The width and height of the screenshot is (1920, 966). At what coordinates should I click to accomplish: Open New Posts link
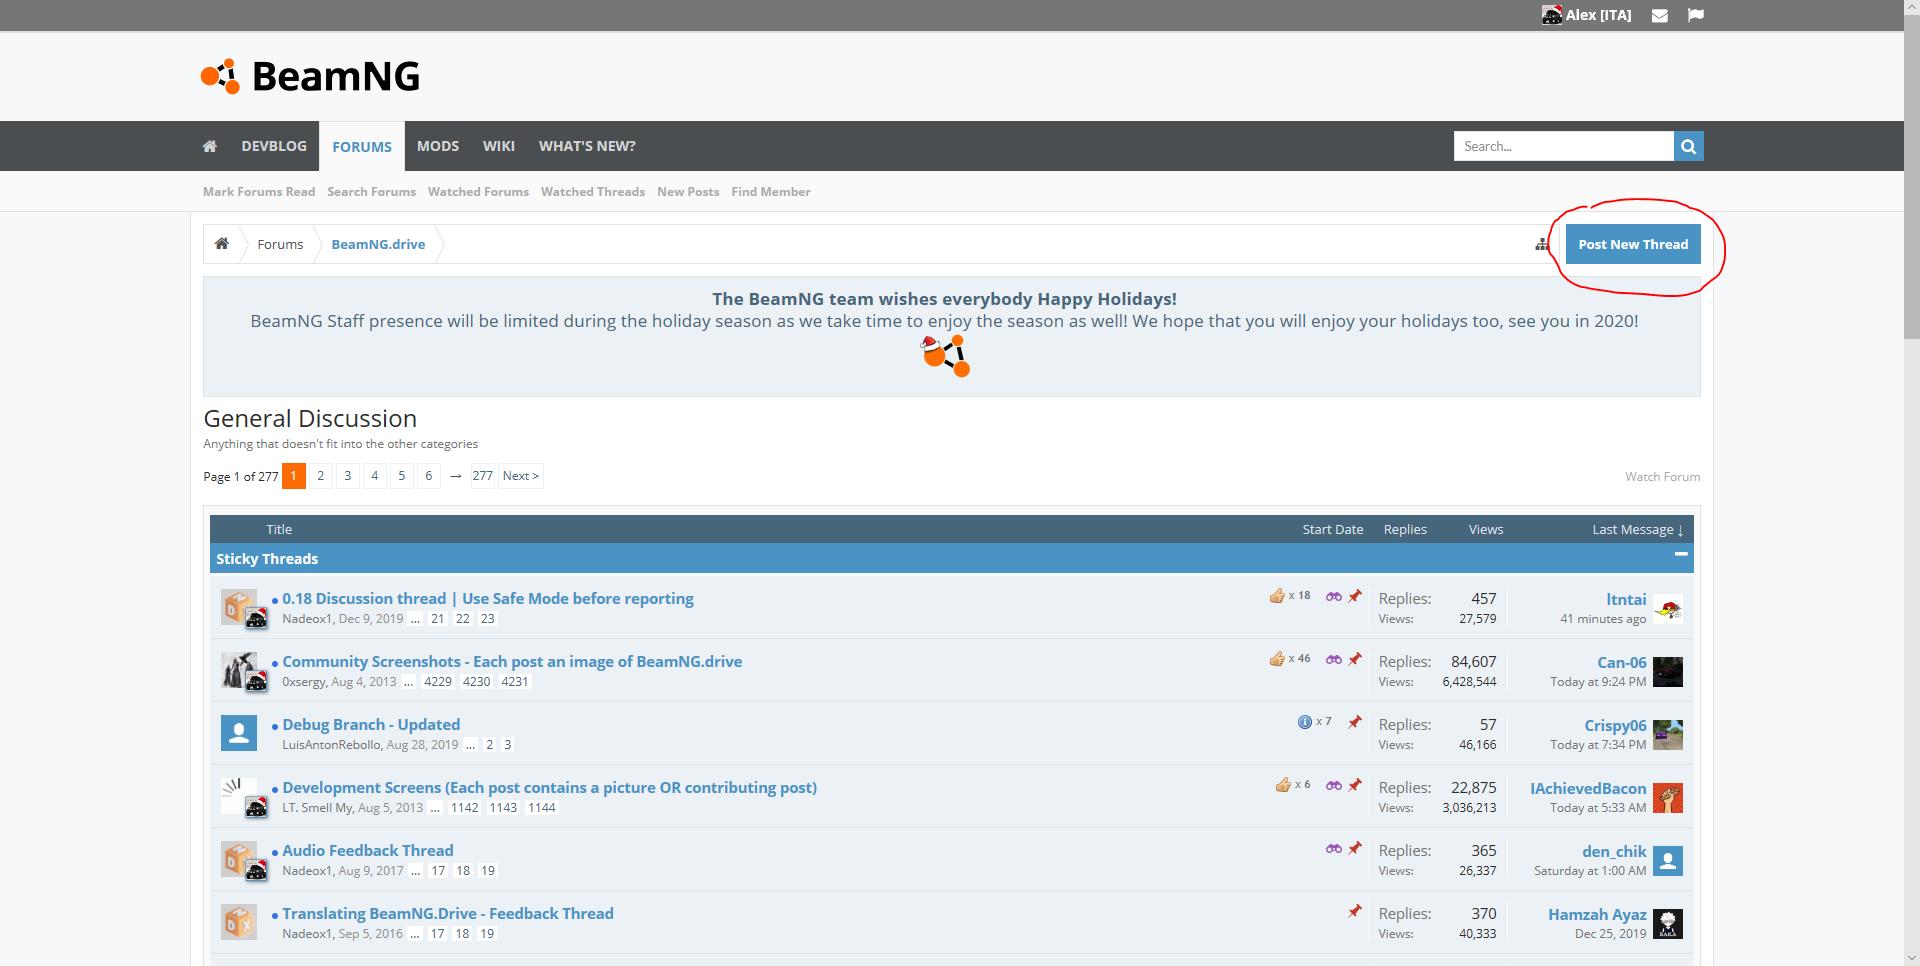688,192
